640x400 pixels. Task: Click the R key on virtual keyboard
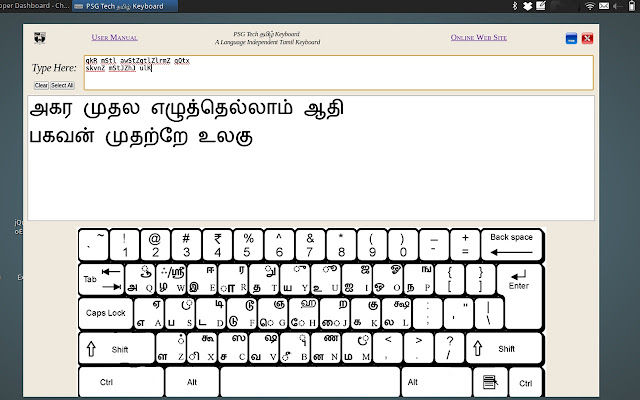pos(233,280)
